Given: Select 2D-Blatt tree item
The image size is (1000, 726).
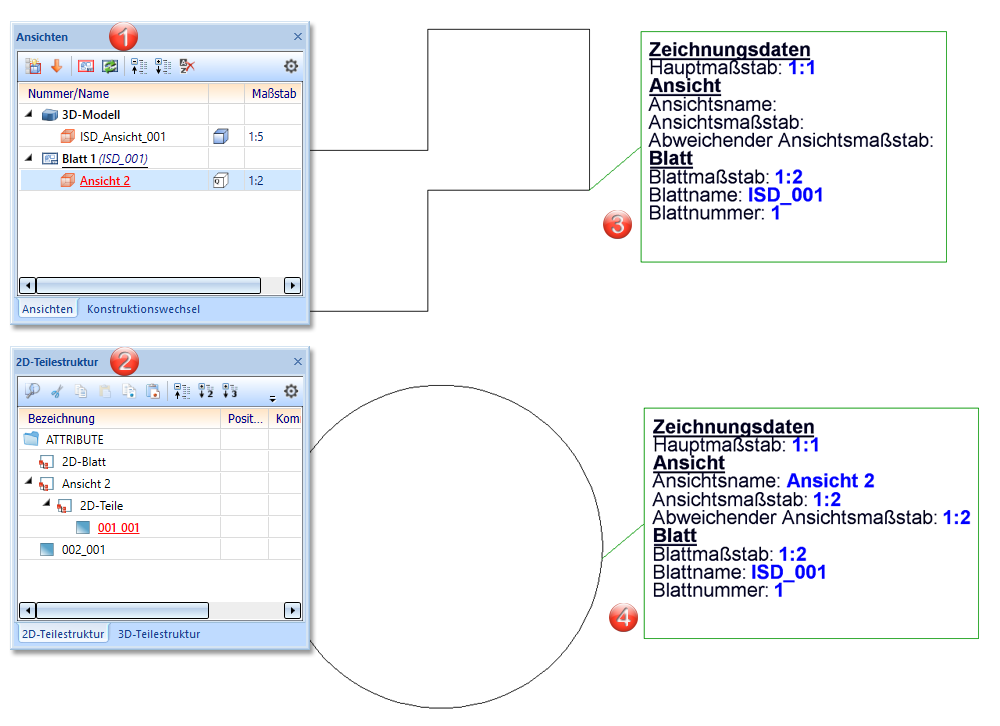Looking at the screenshot, I should tap(84, 462).
